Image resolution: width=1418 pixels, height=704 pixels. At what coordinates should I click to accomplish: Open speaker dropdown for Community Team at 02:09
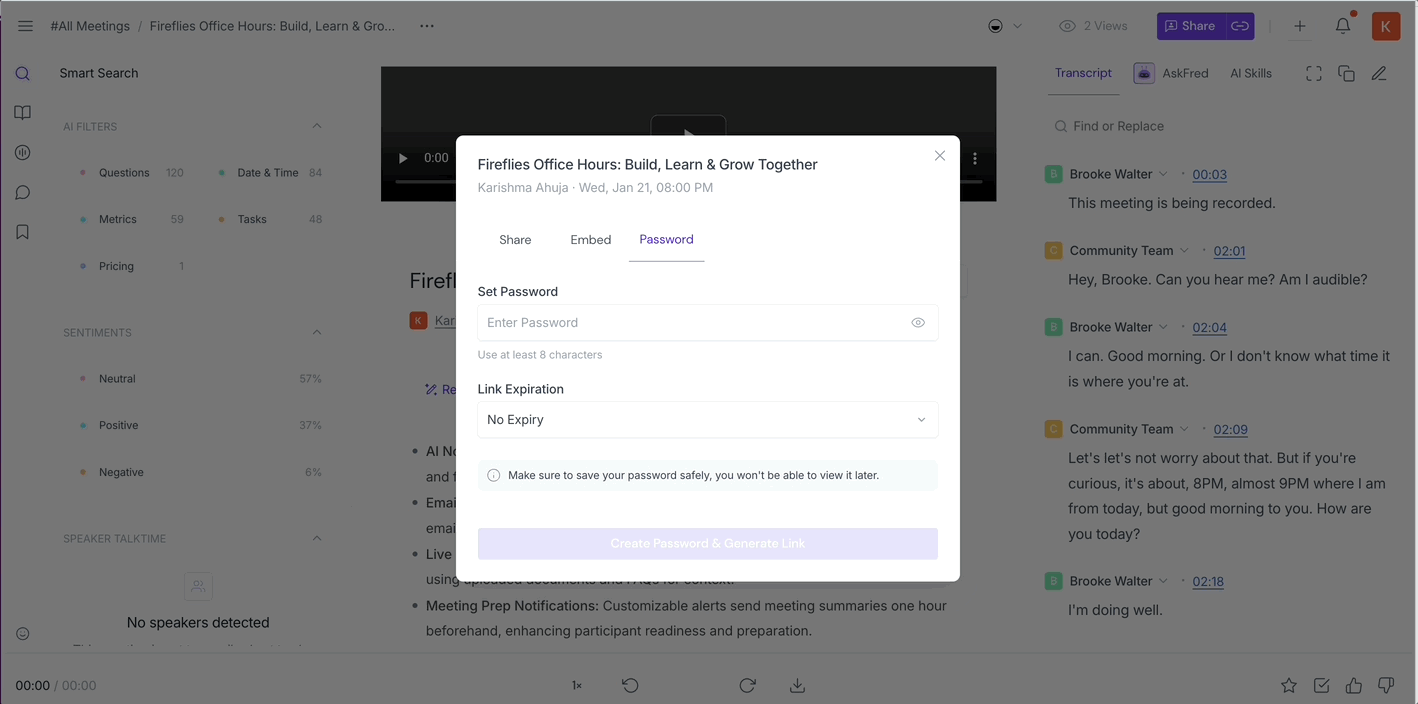(1184, 429)
